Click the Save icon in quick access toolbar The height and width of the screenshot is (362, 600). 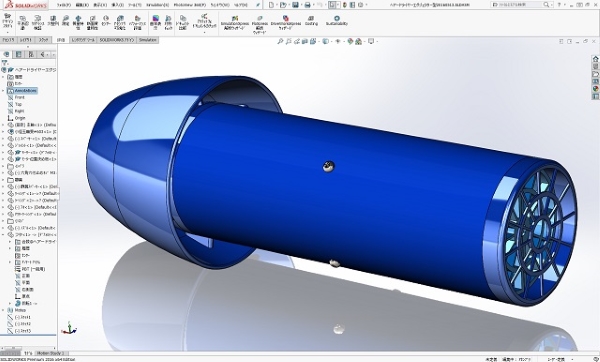(295, 5)
